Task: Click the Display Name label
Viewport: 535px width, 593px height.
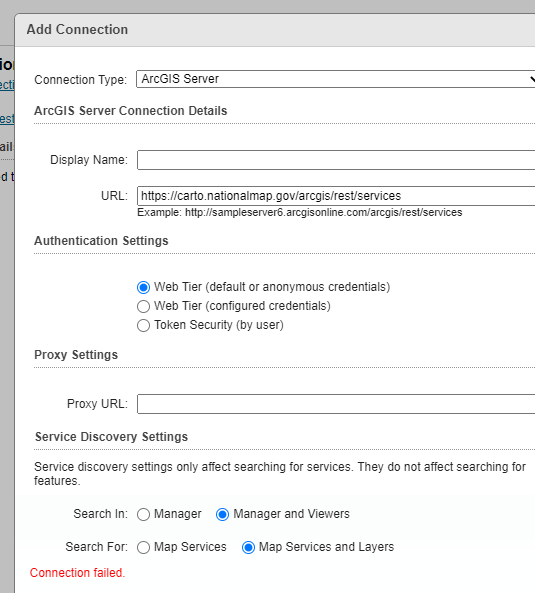Action: coord(89,160)
